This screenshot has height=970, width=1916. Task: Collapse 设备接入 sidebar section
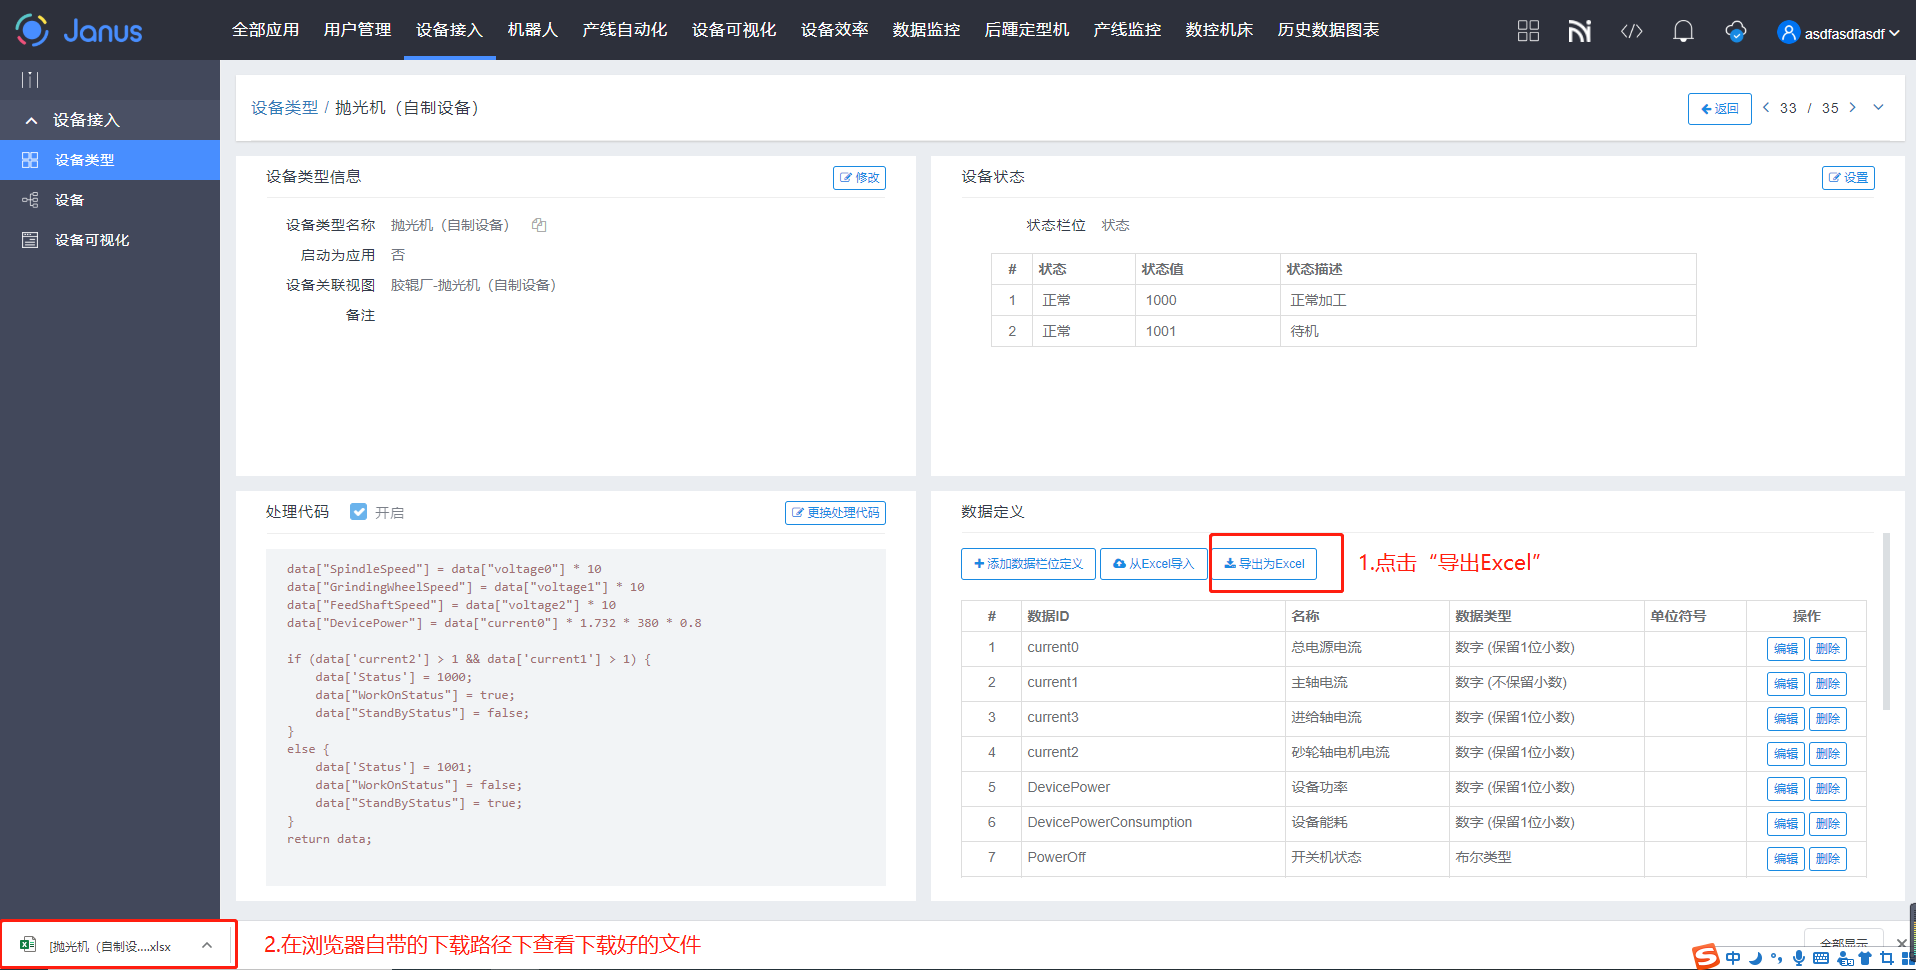pos(110,120)
